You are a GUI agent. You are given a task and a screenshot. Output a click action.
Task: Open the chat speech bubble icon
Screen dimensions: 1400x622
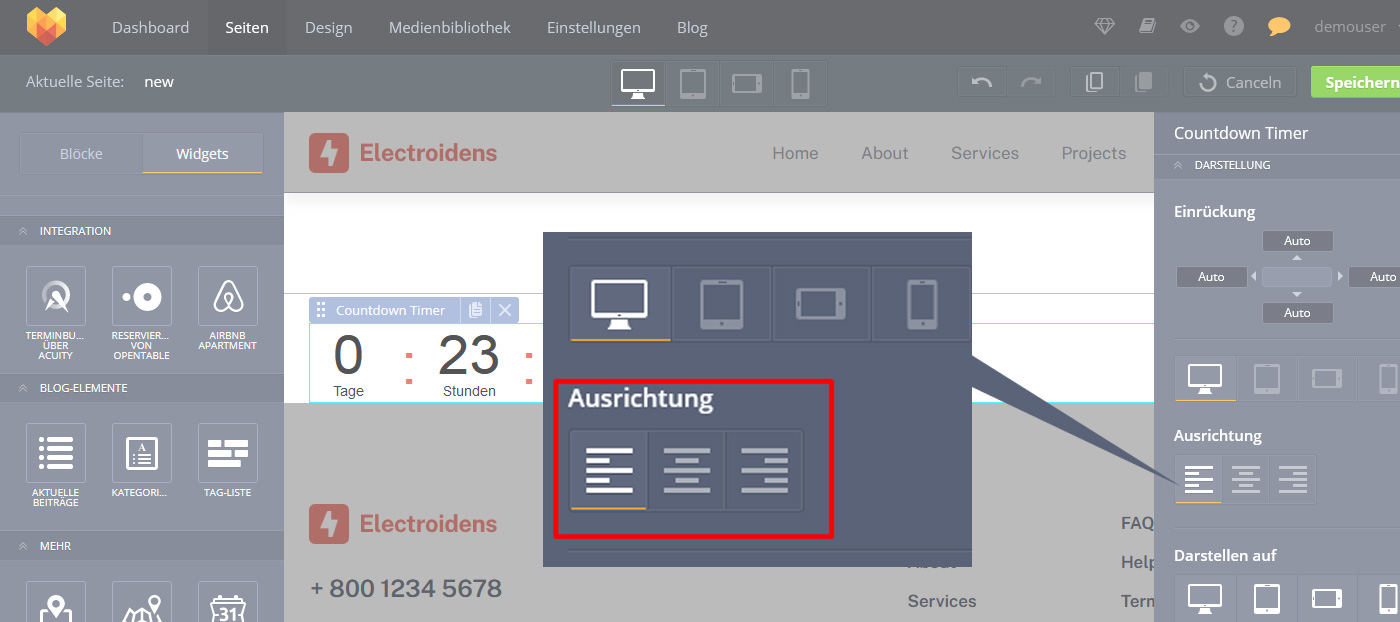tap(1278, 27)
